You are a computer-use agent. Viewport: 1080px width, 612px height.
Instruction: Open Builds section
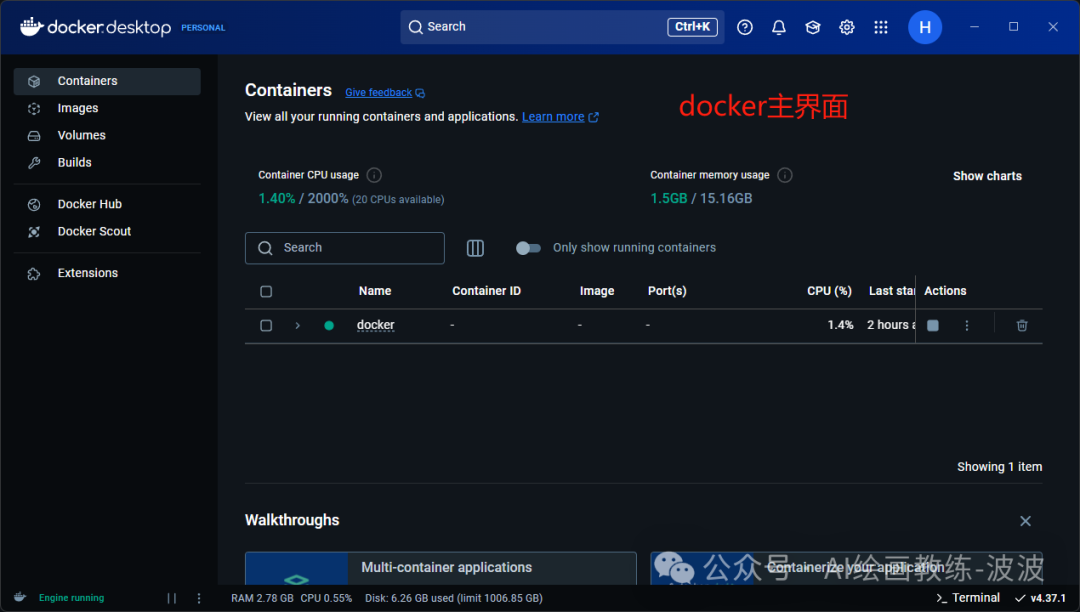tap(107, 162)
